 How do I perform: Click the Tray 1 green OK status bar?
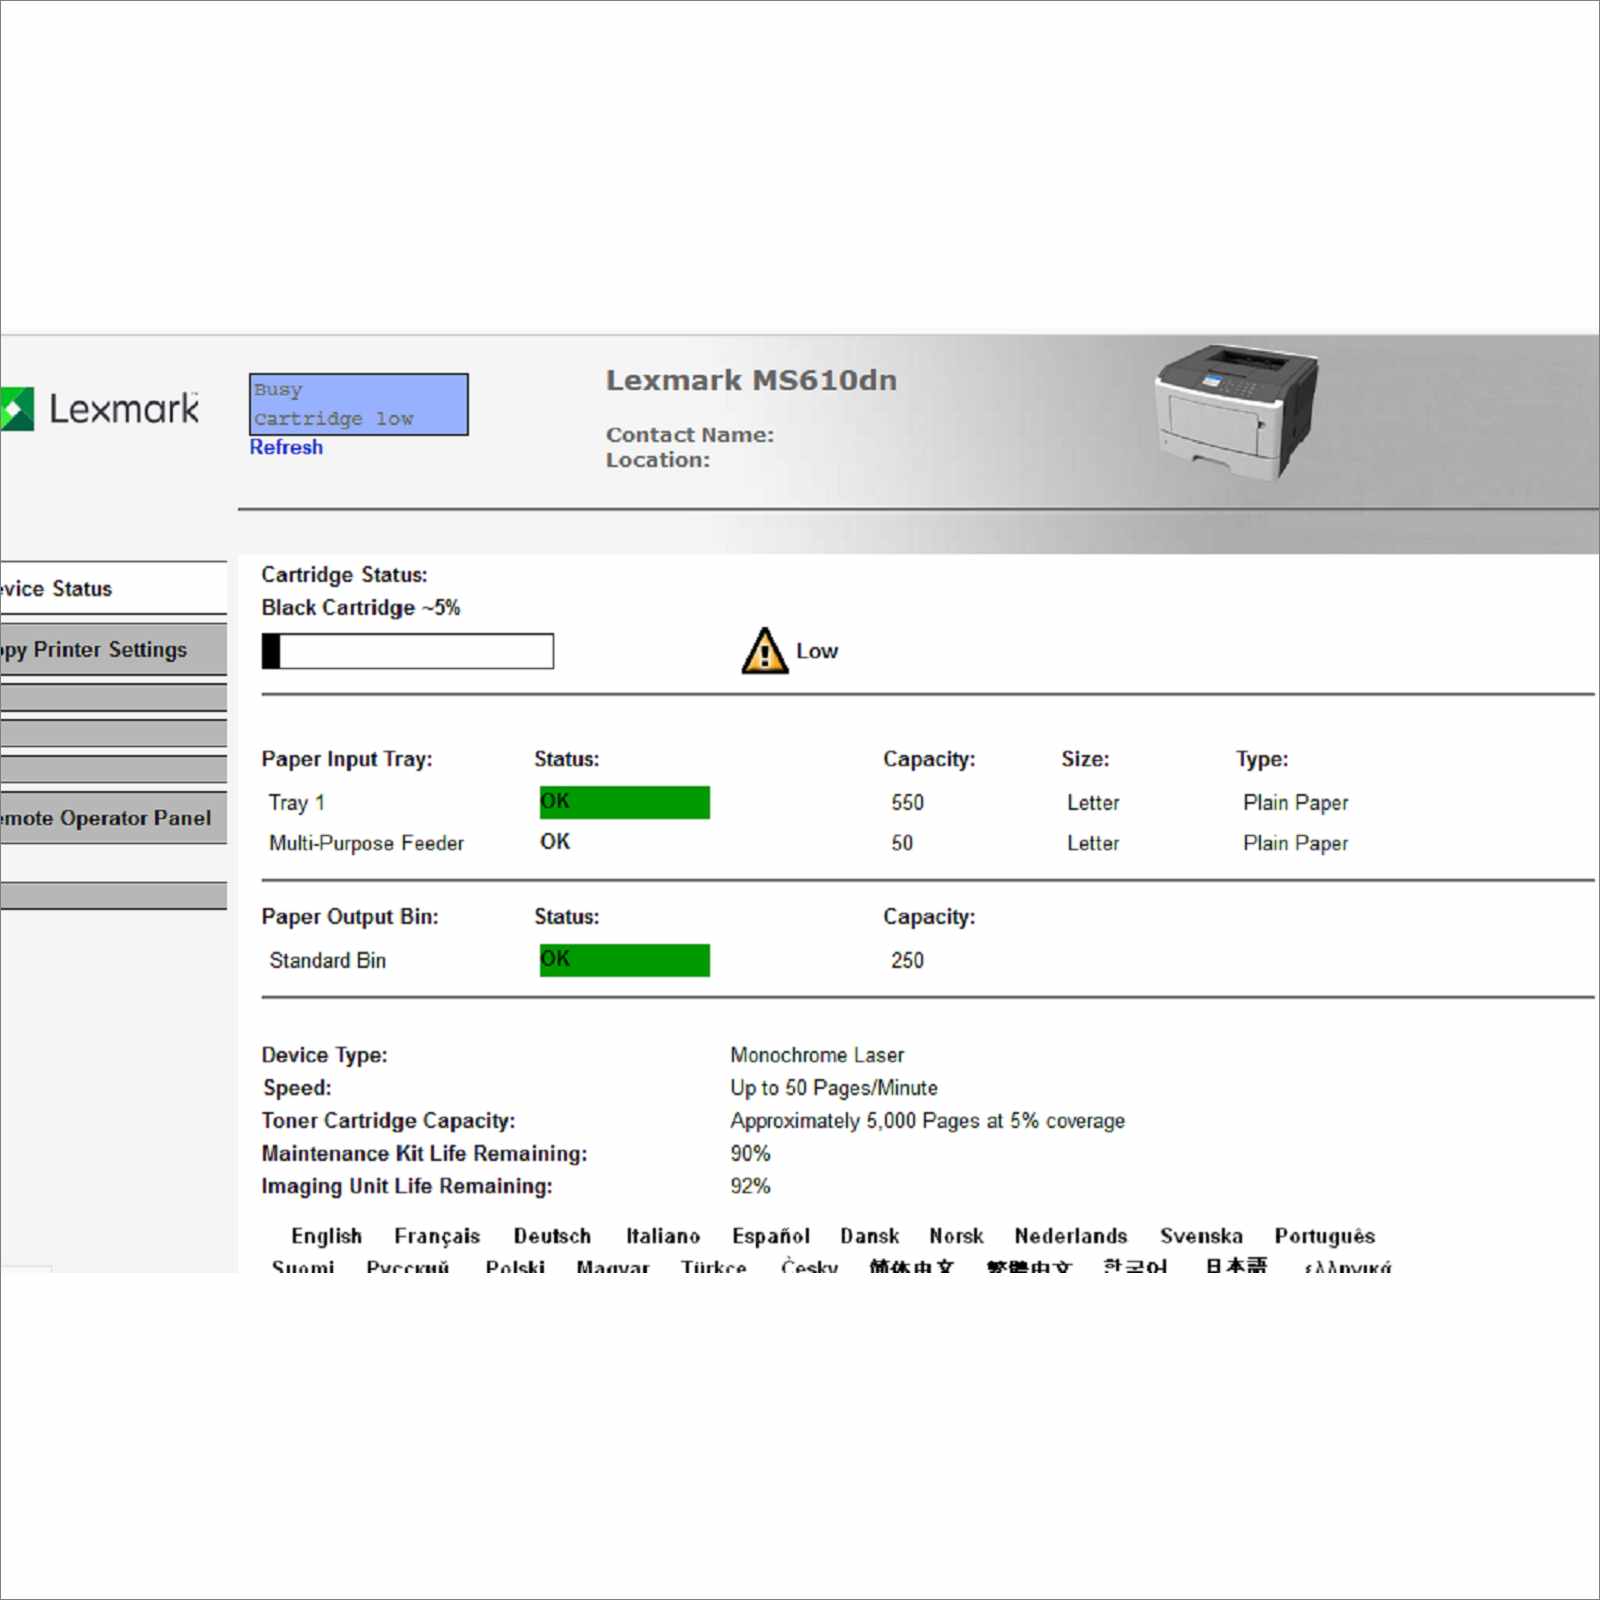(625, 802)
